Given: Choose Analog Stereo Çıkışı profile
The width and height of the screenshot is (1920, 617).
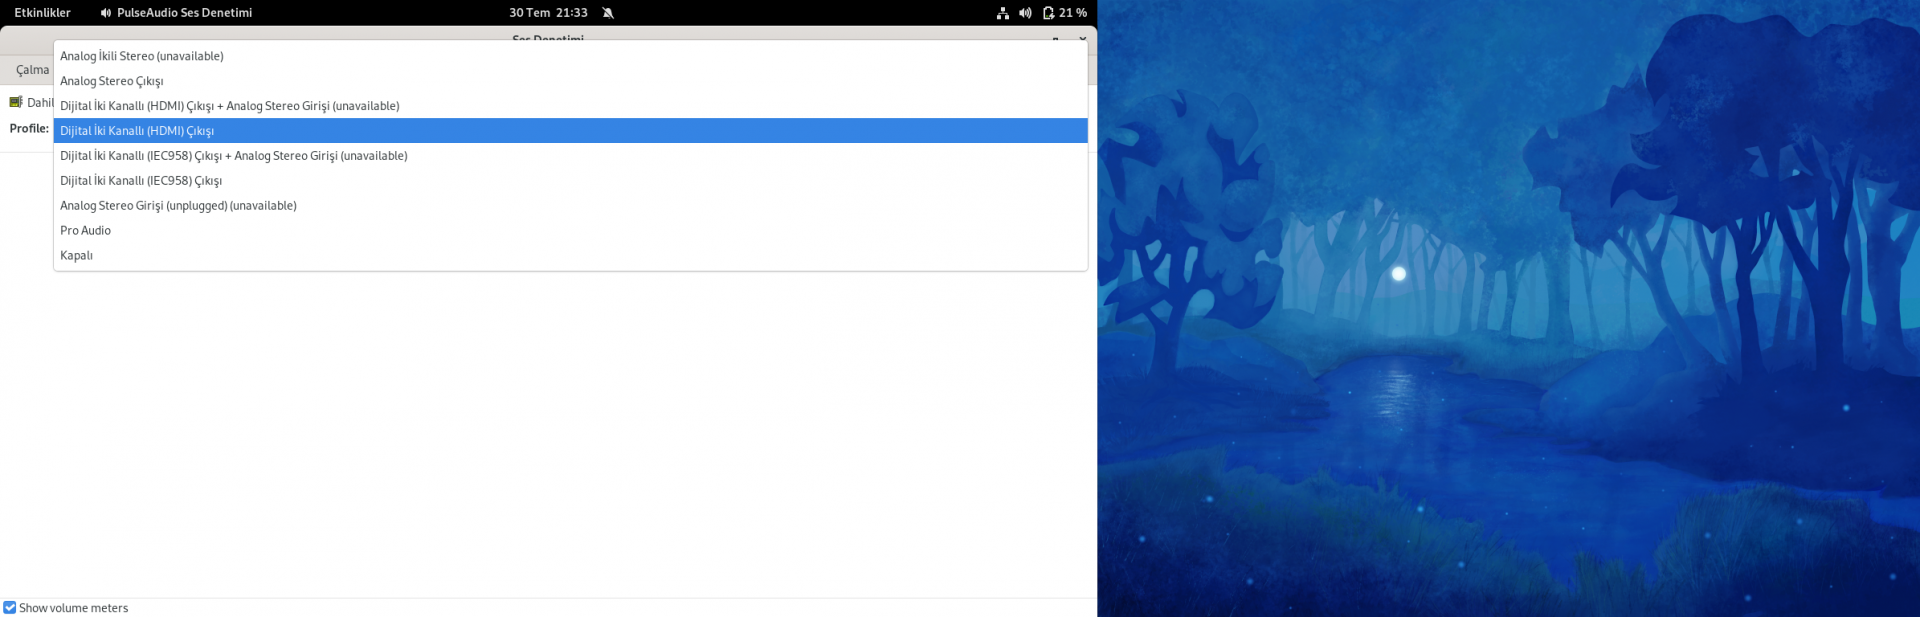Looking at the screenshot, I should coord(570,81).
